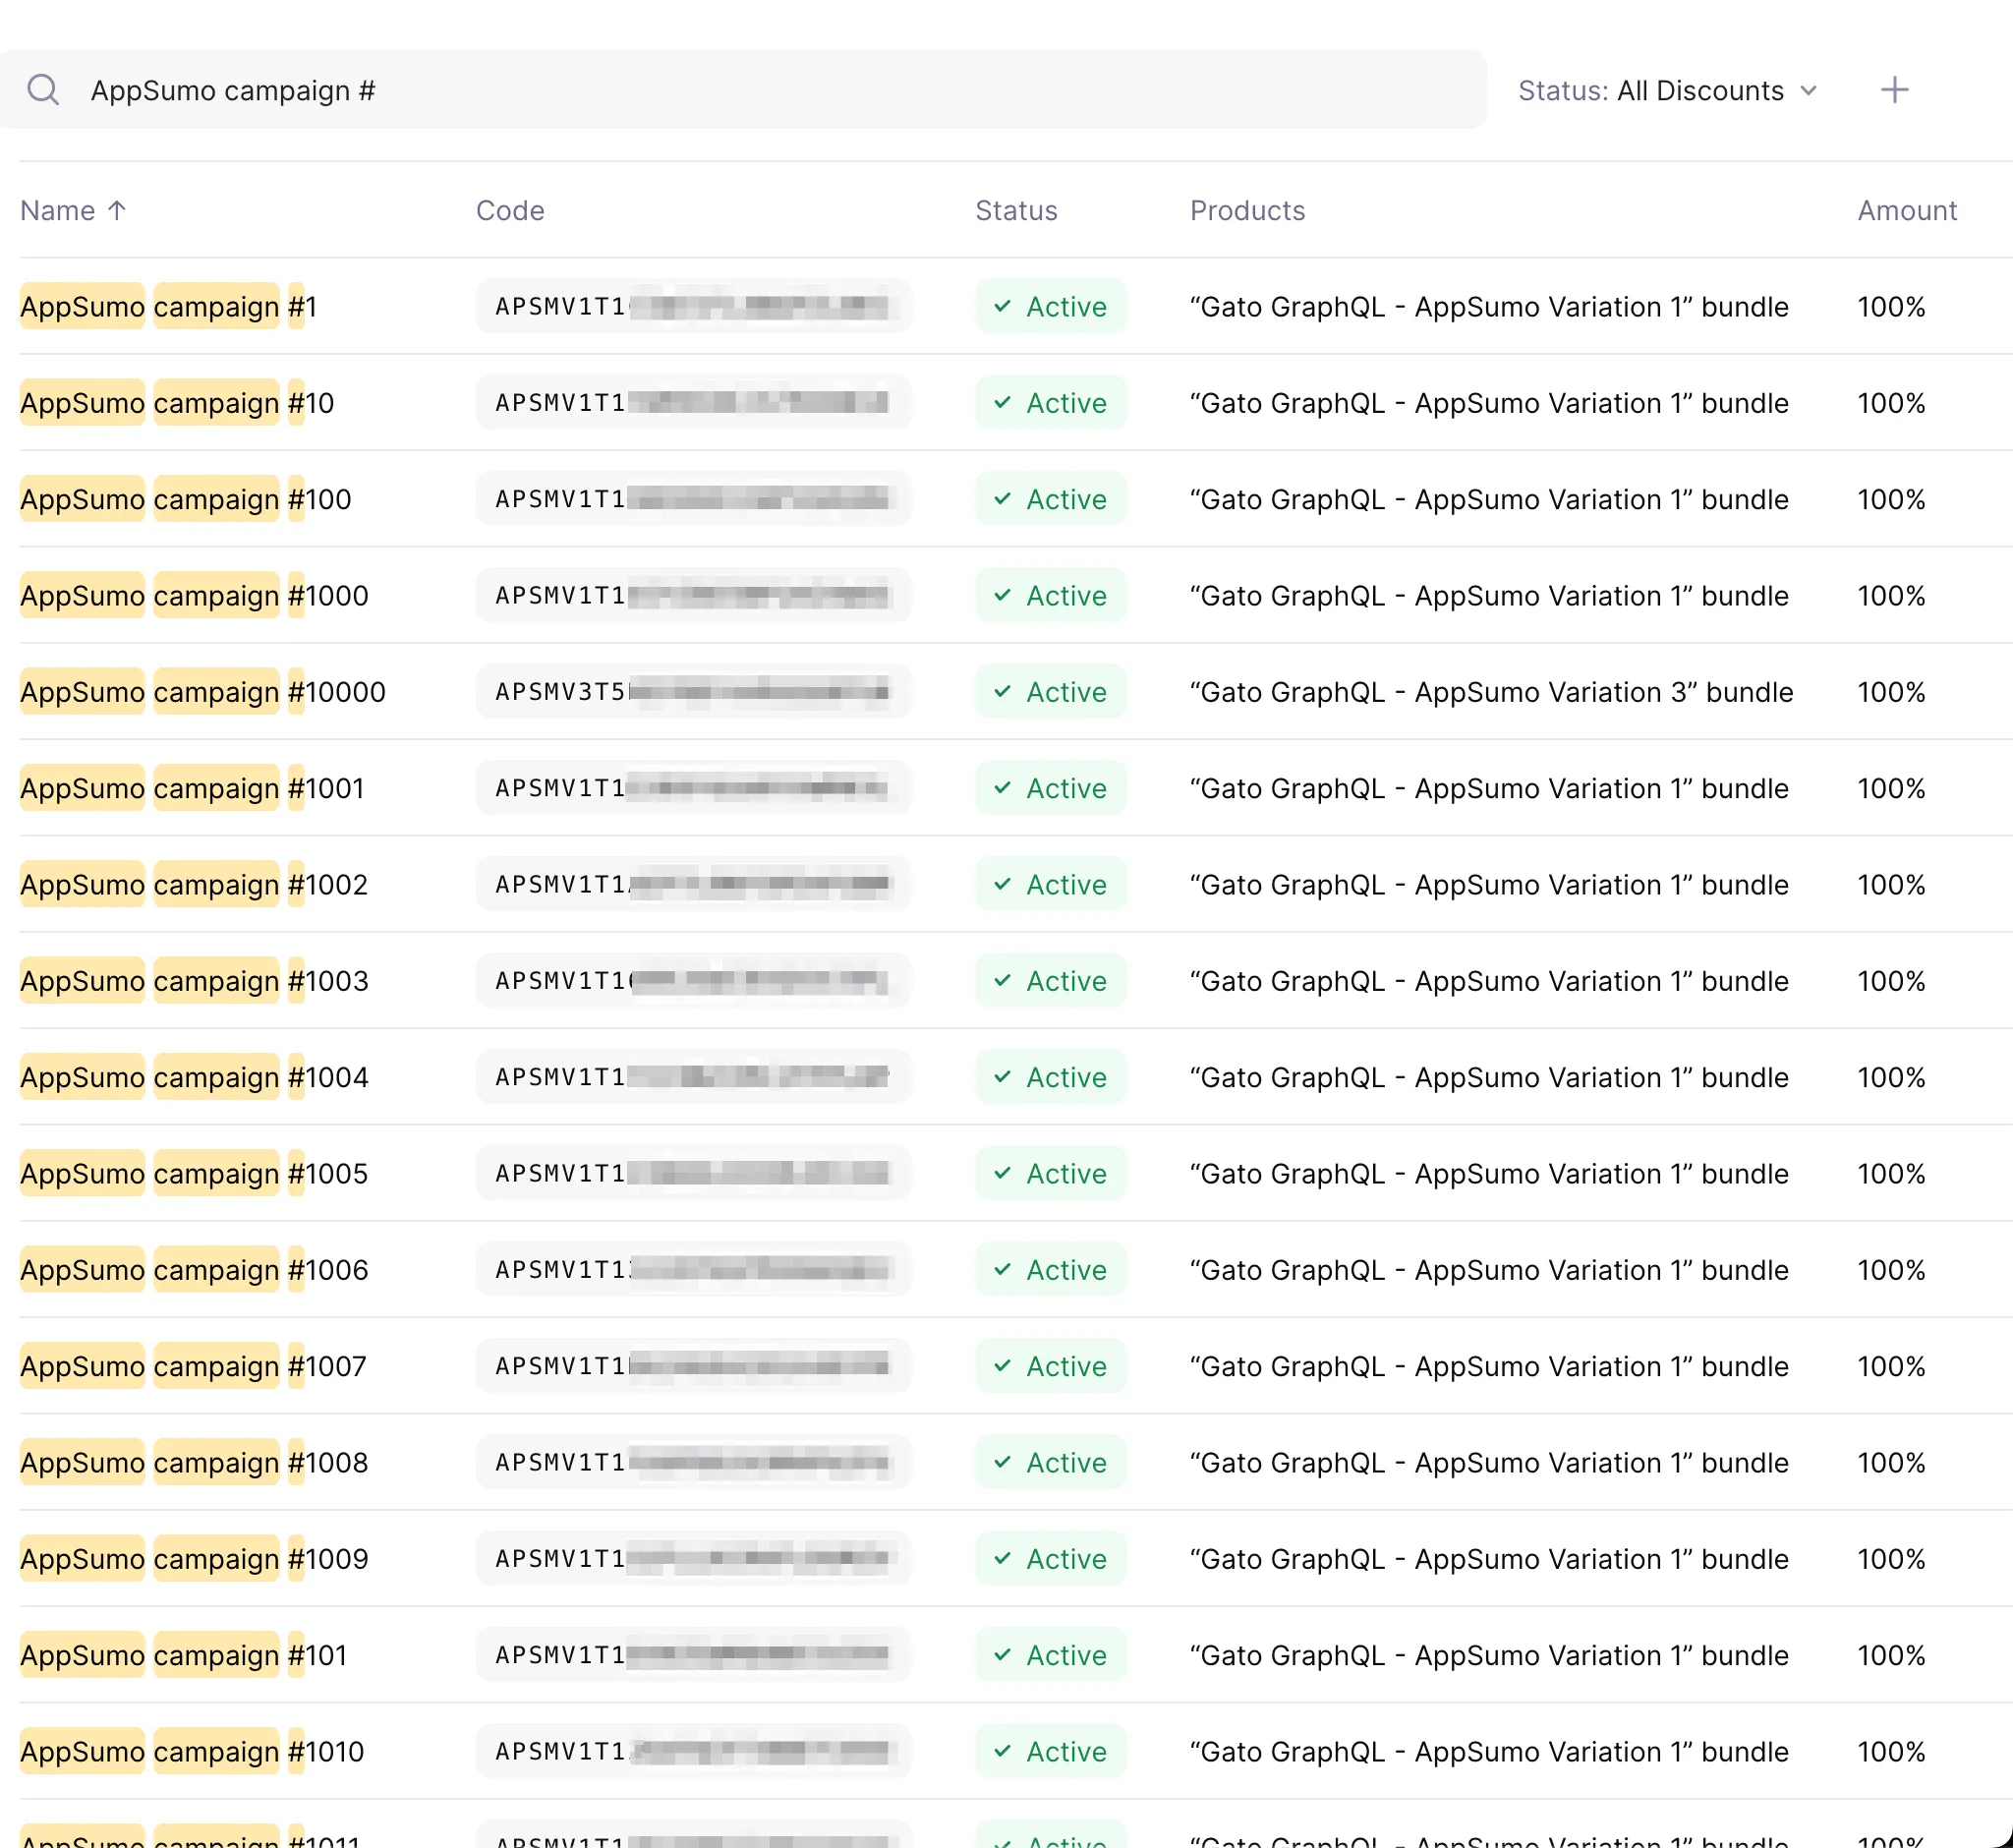
Task: Click the AppSumo Variation 3 bundle product
Action: 1491,692
